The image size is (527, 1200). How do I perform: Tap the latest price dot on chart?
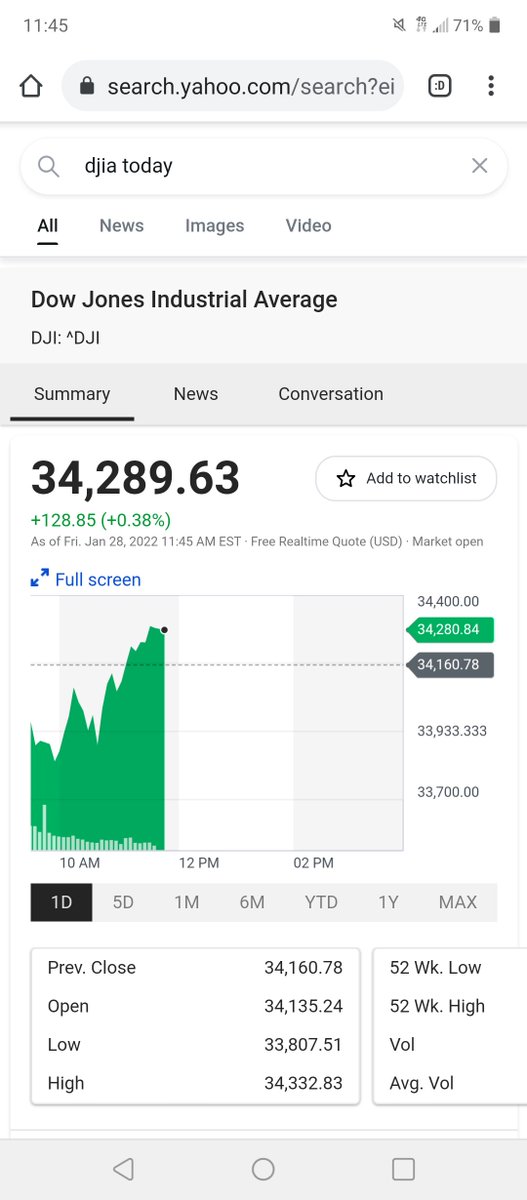pos(164,630)
